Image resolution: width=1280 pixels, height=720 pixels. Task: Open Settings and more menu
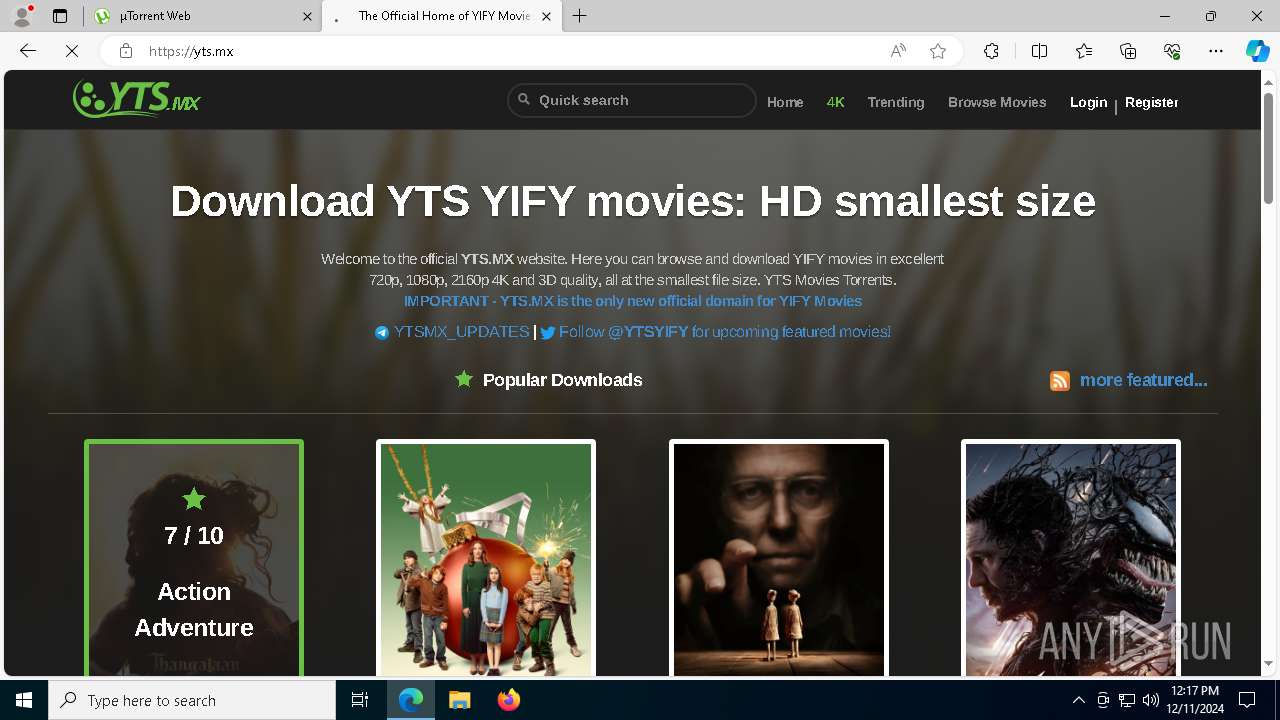[x=1216, y=51]
